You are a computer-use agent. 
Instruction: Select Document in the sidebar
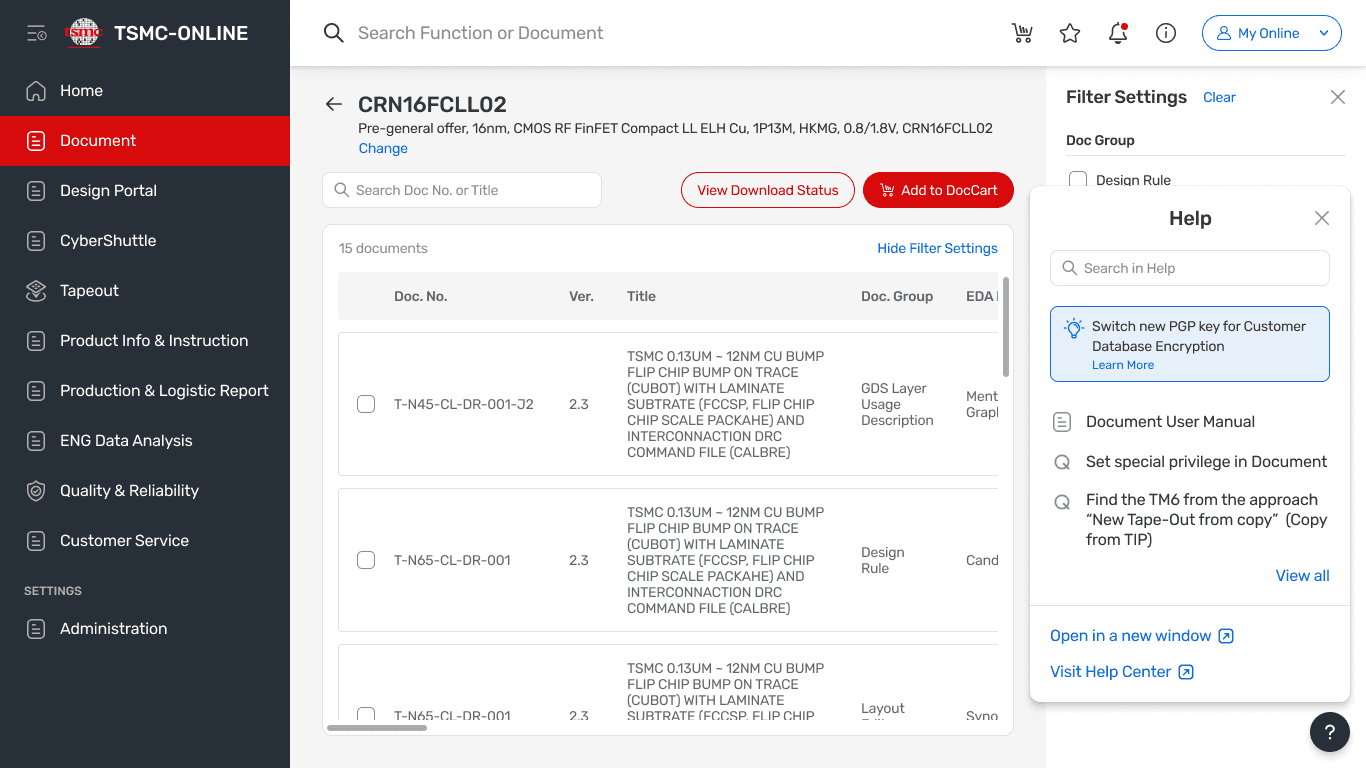pos(145,141)
